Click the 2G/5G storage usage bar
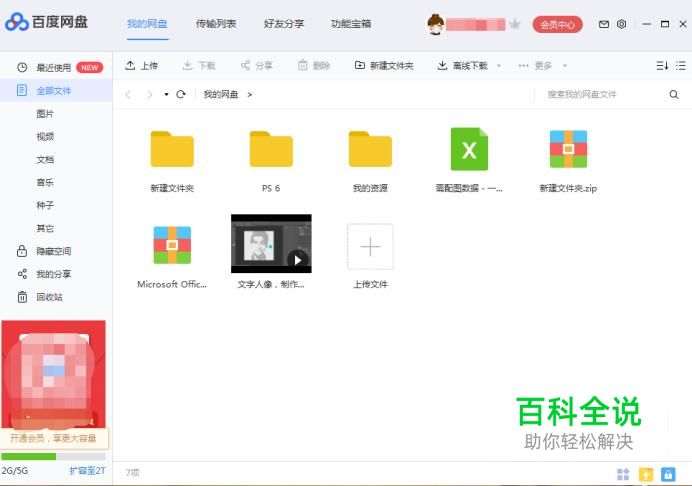 point(53,456)
